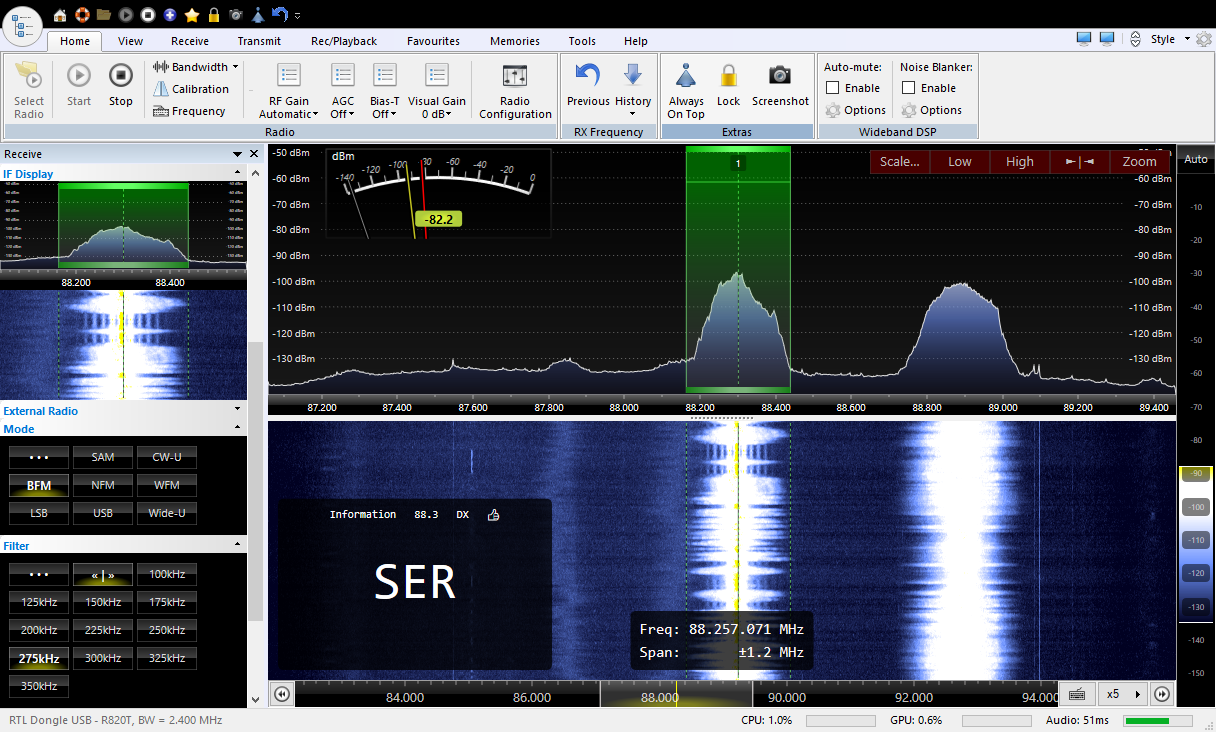
Task: Go to Previous RX frequency
Action: (588, 84)
